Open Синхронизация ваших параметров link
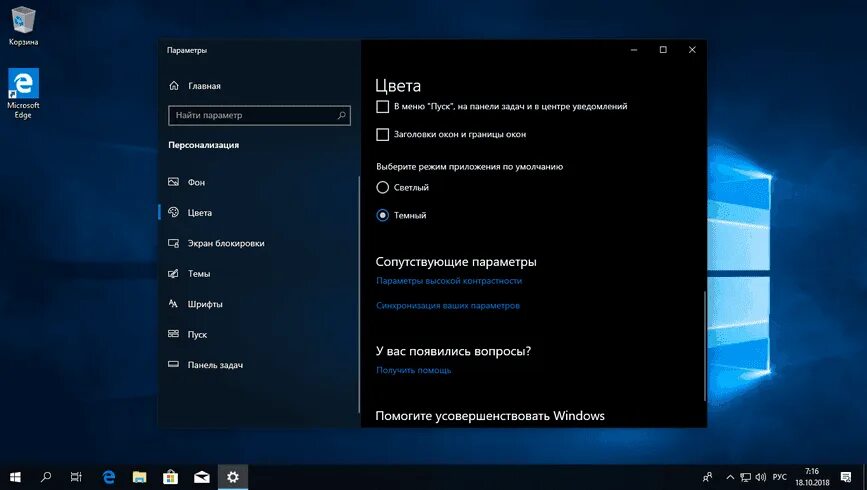This screenshot has width=867, height=490. tap(448, 305)
